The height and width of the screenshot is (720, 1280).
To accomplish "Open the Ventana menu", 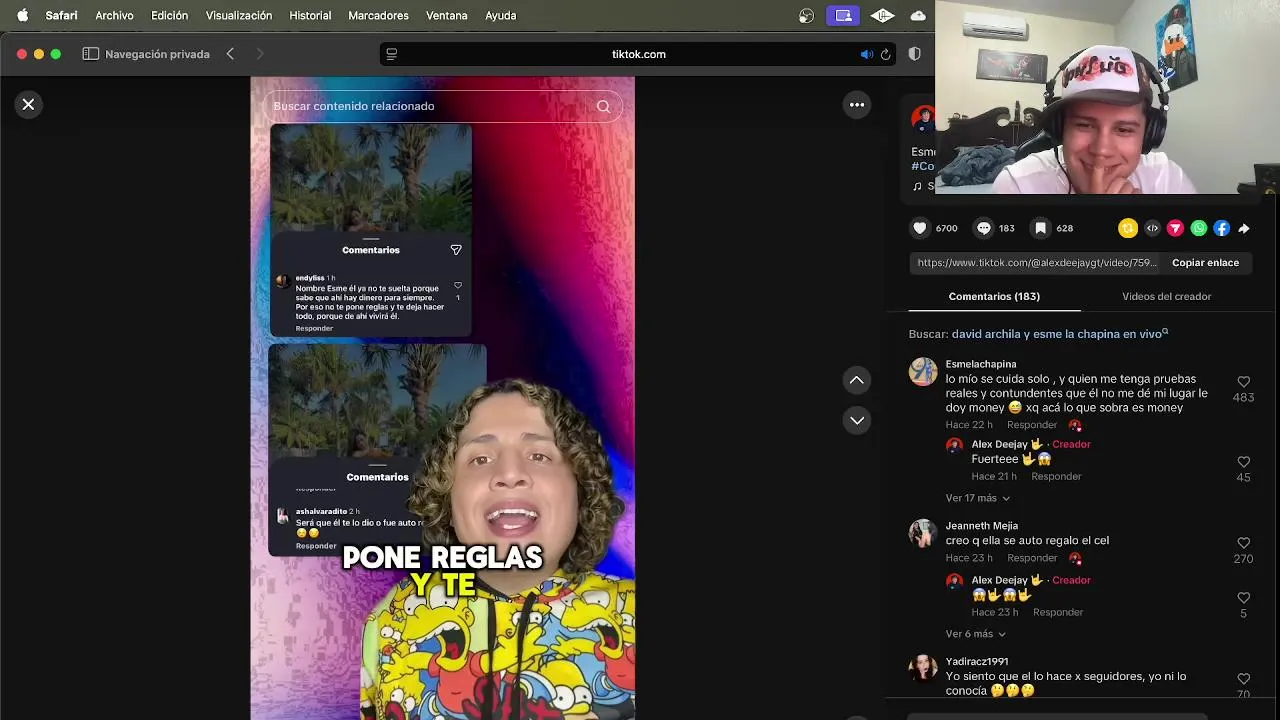I will (x=446, y=15).
